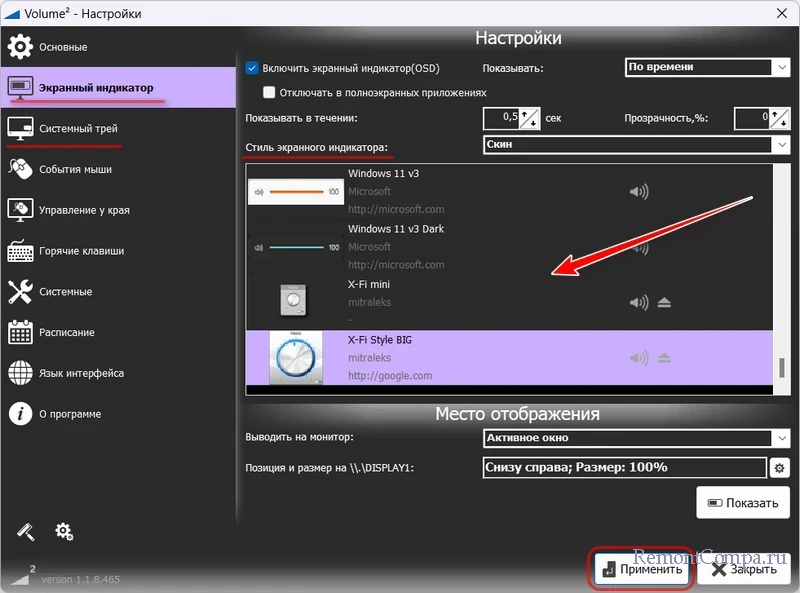The height and width of the screenshot is (593, 800).
Task: Increase display duration with the up arrow
Action: pyautogui.click(x=525, y=114)
